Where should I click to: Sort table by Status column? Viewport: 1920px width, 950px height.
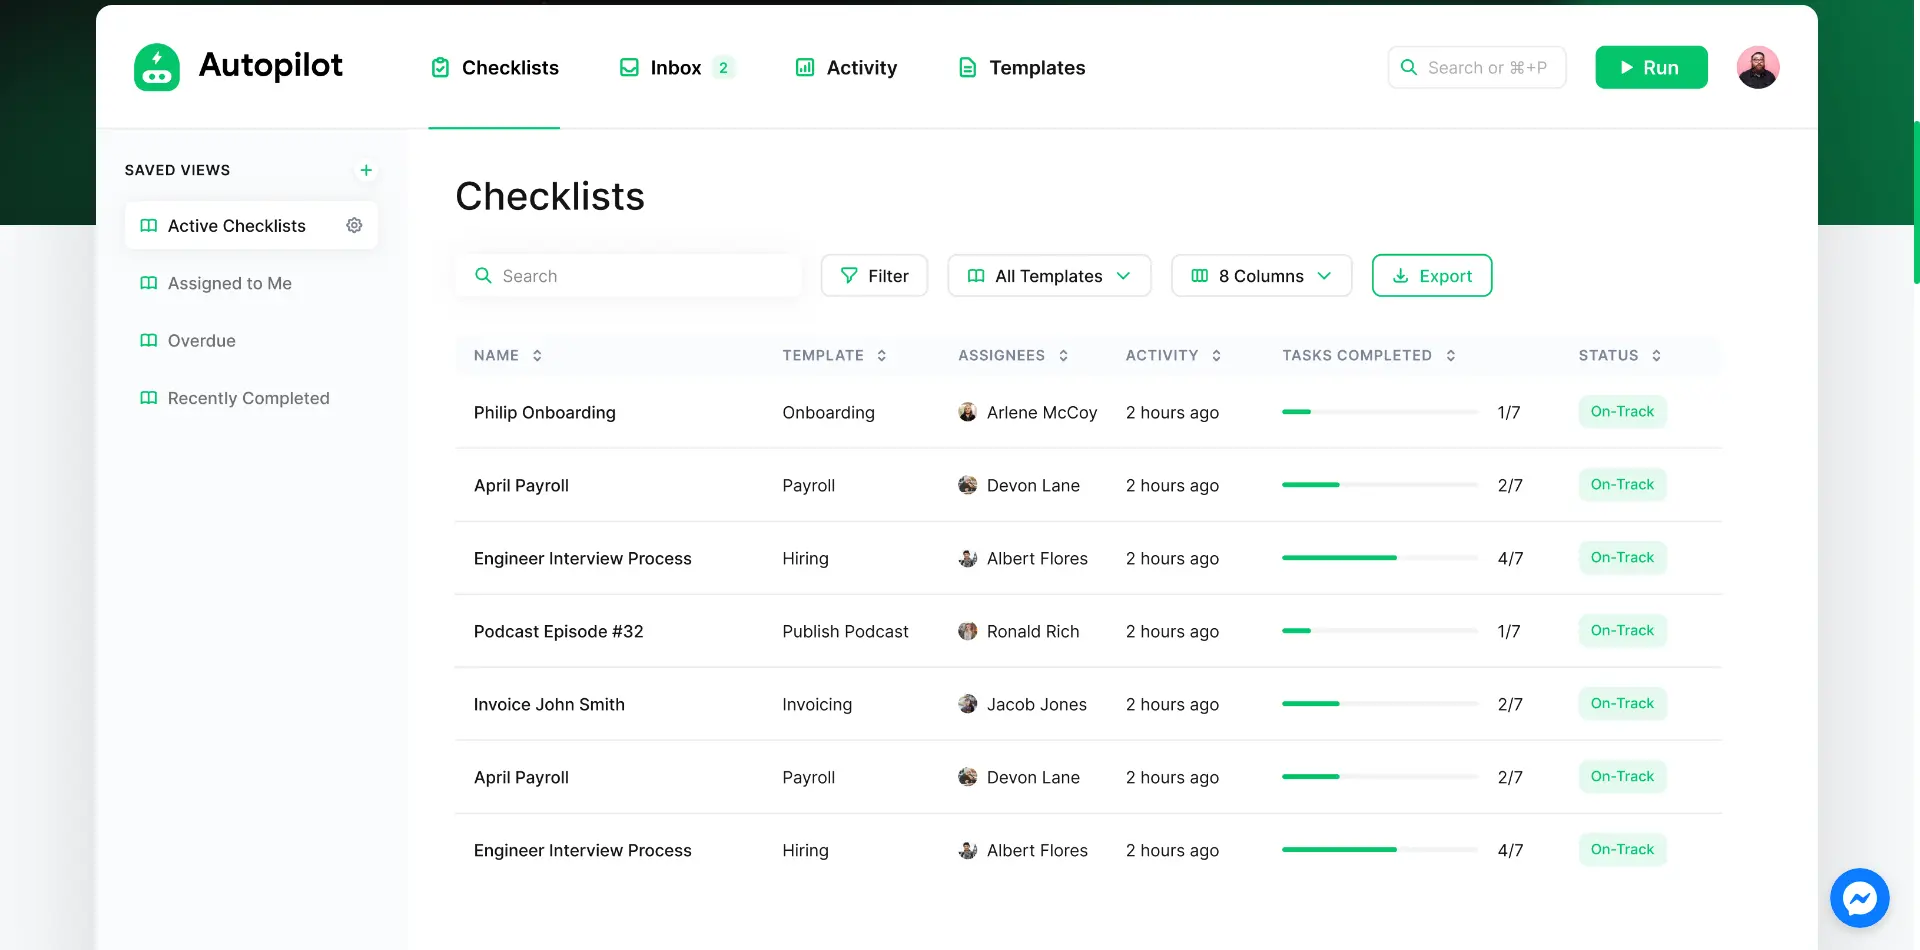(1656, 356)
